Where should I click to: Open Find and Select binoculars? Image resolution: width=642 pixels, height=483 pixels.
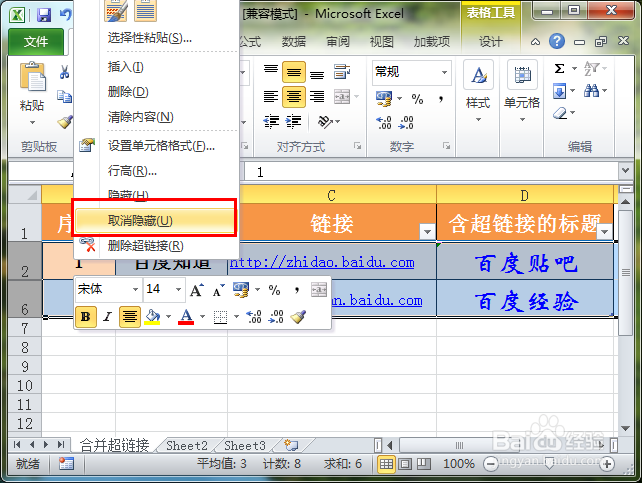[x=591, y=90]
